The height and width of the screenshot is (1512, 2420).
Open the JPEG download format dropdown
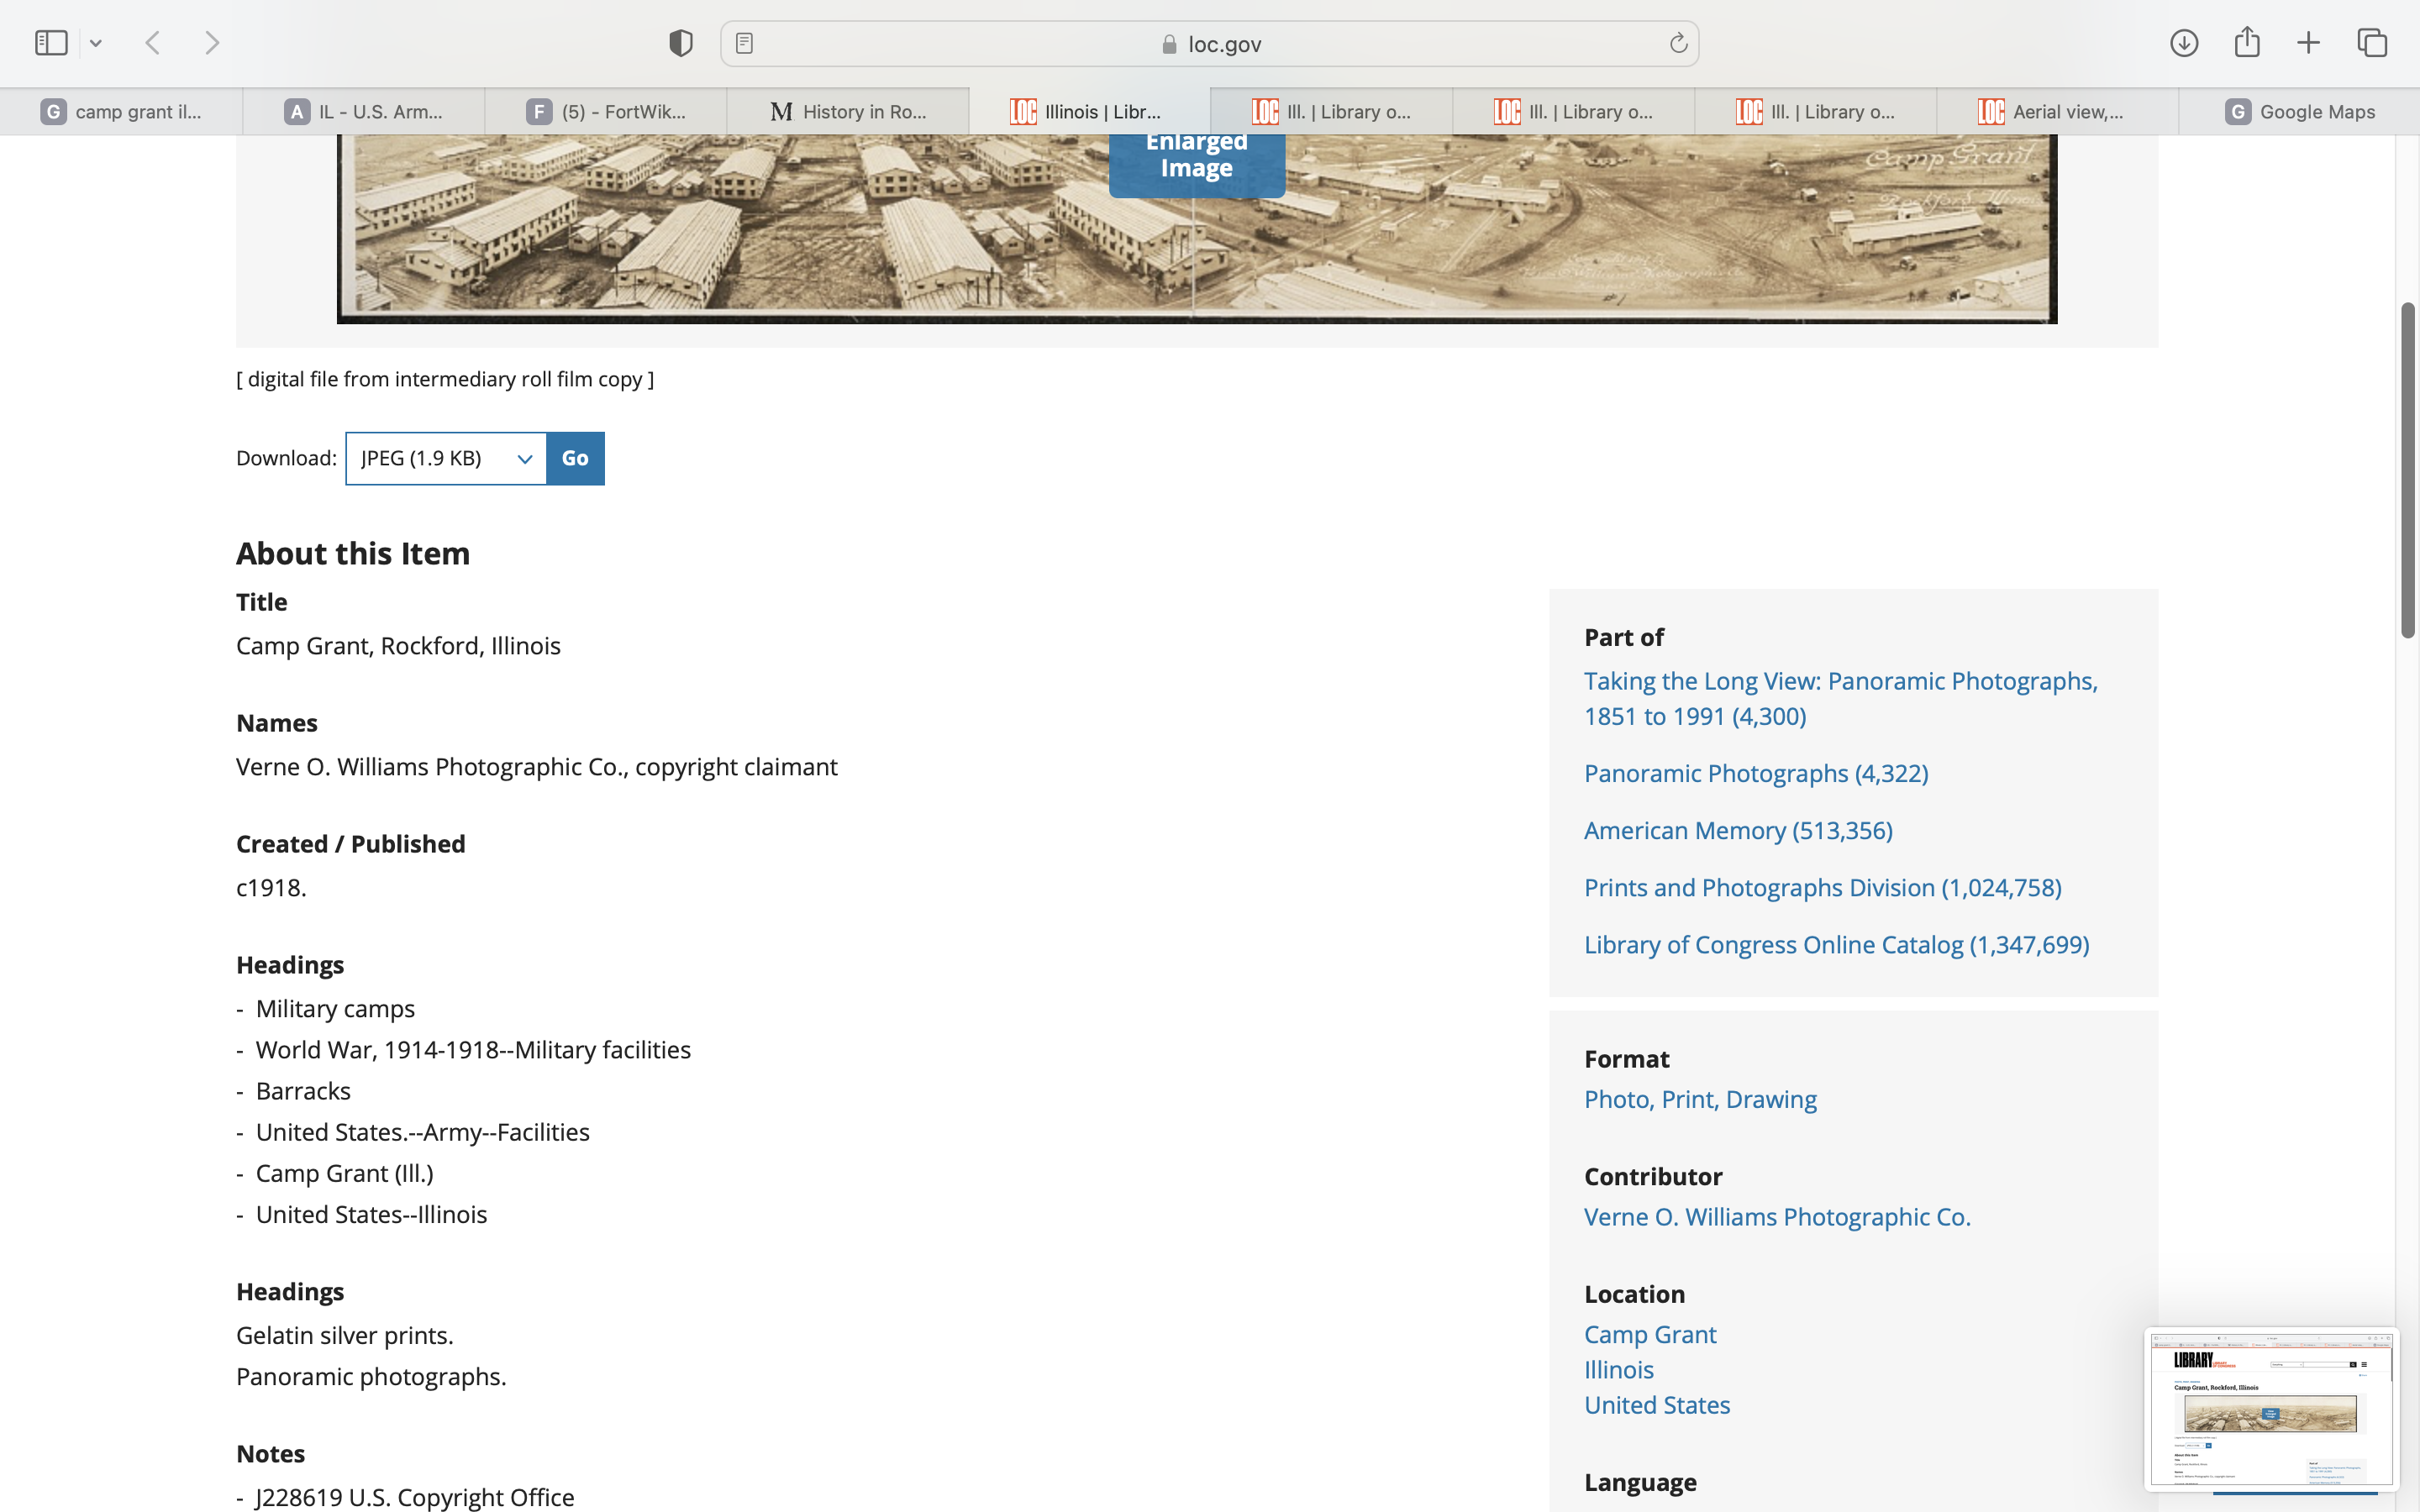point(446,458)
